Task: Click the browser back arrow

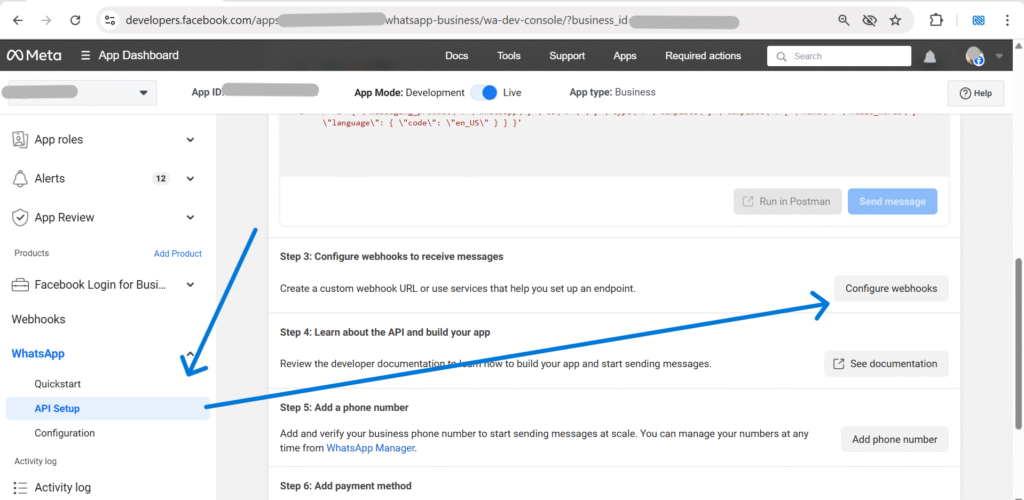Action: pos(17,19)
